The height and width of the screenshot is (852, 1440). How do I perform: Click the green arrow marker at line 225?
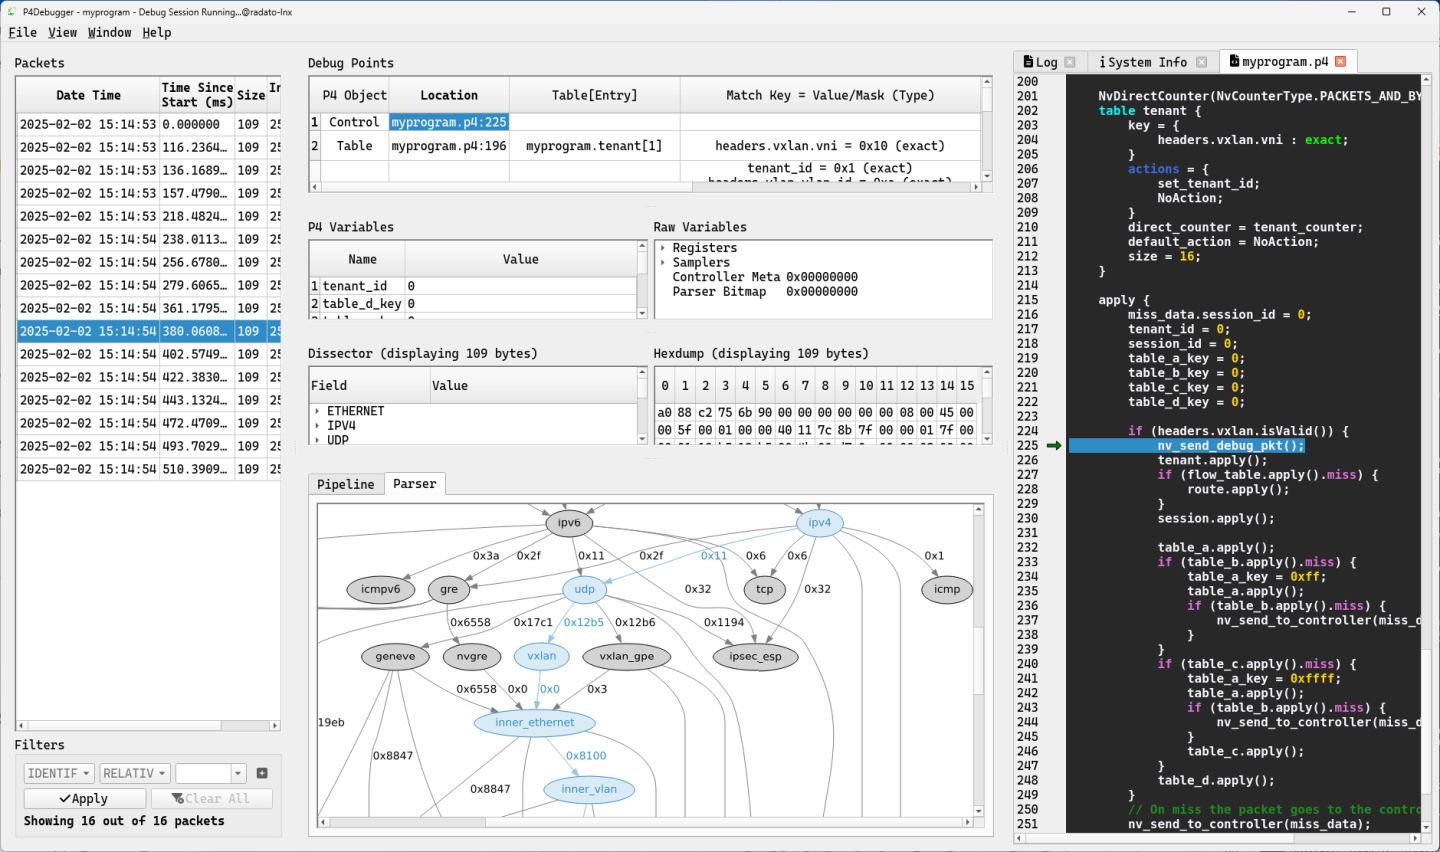[1053, 446]
